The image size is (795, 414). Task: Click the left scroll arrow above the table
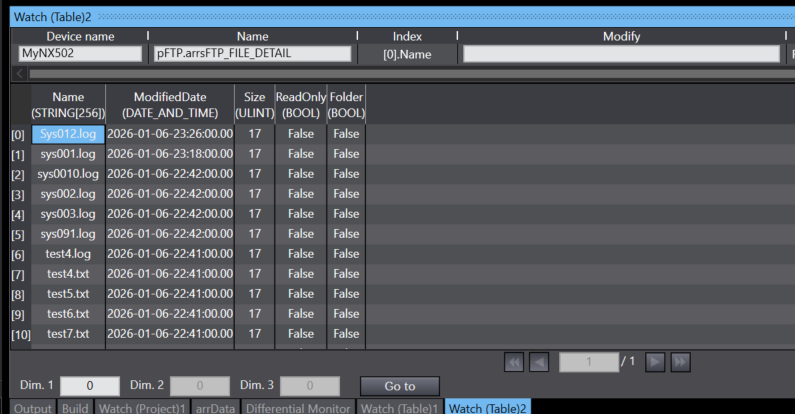[x=19, y=73]
